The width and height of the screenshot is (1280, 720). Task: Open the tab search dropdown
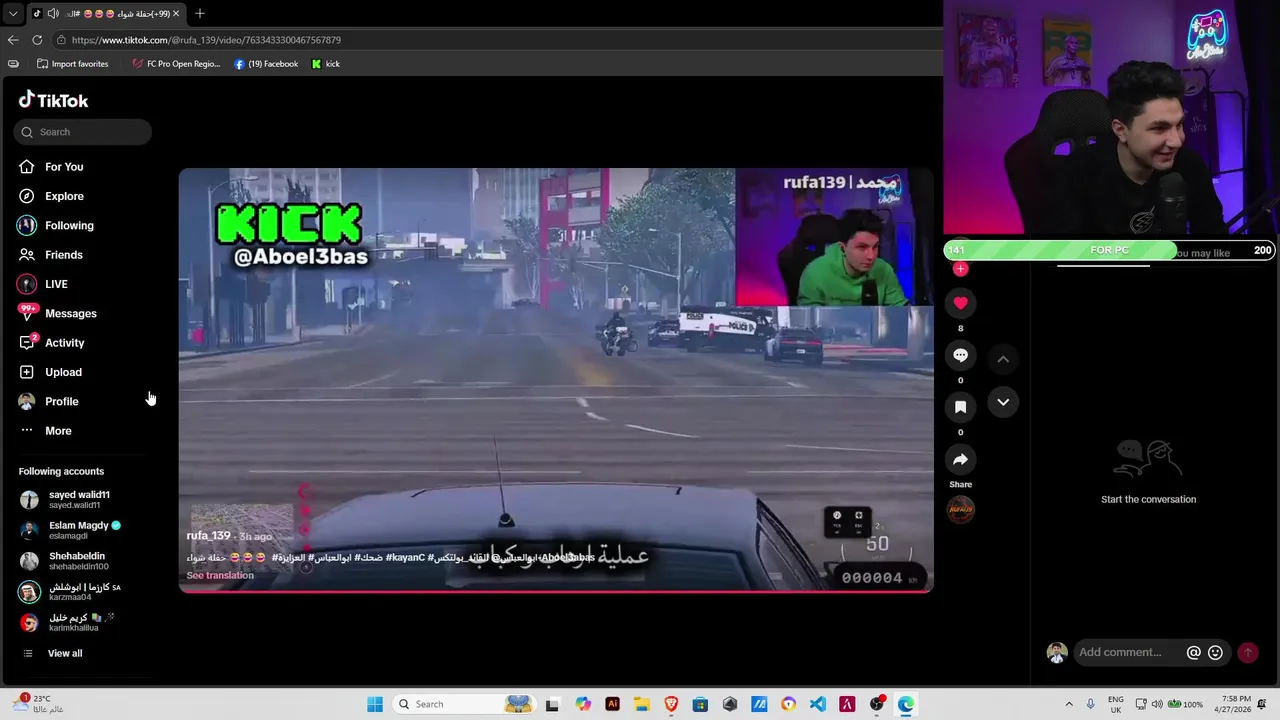(x=12, y=13)
